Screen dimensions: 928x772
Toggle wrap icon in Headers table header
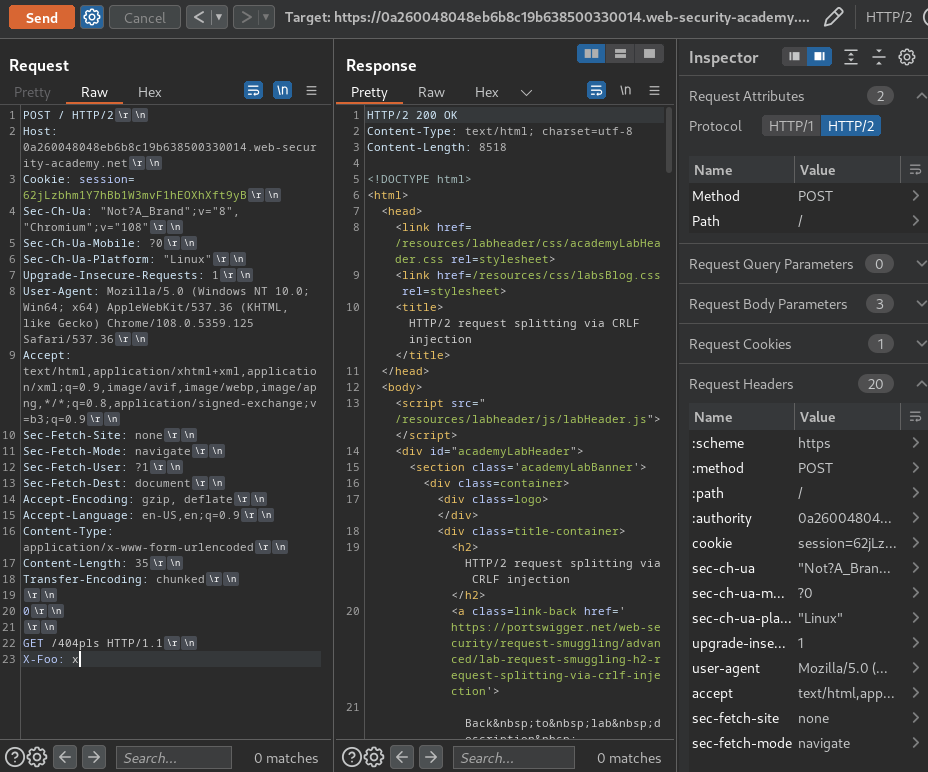point(914,417)
